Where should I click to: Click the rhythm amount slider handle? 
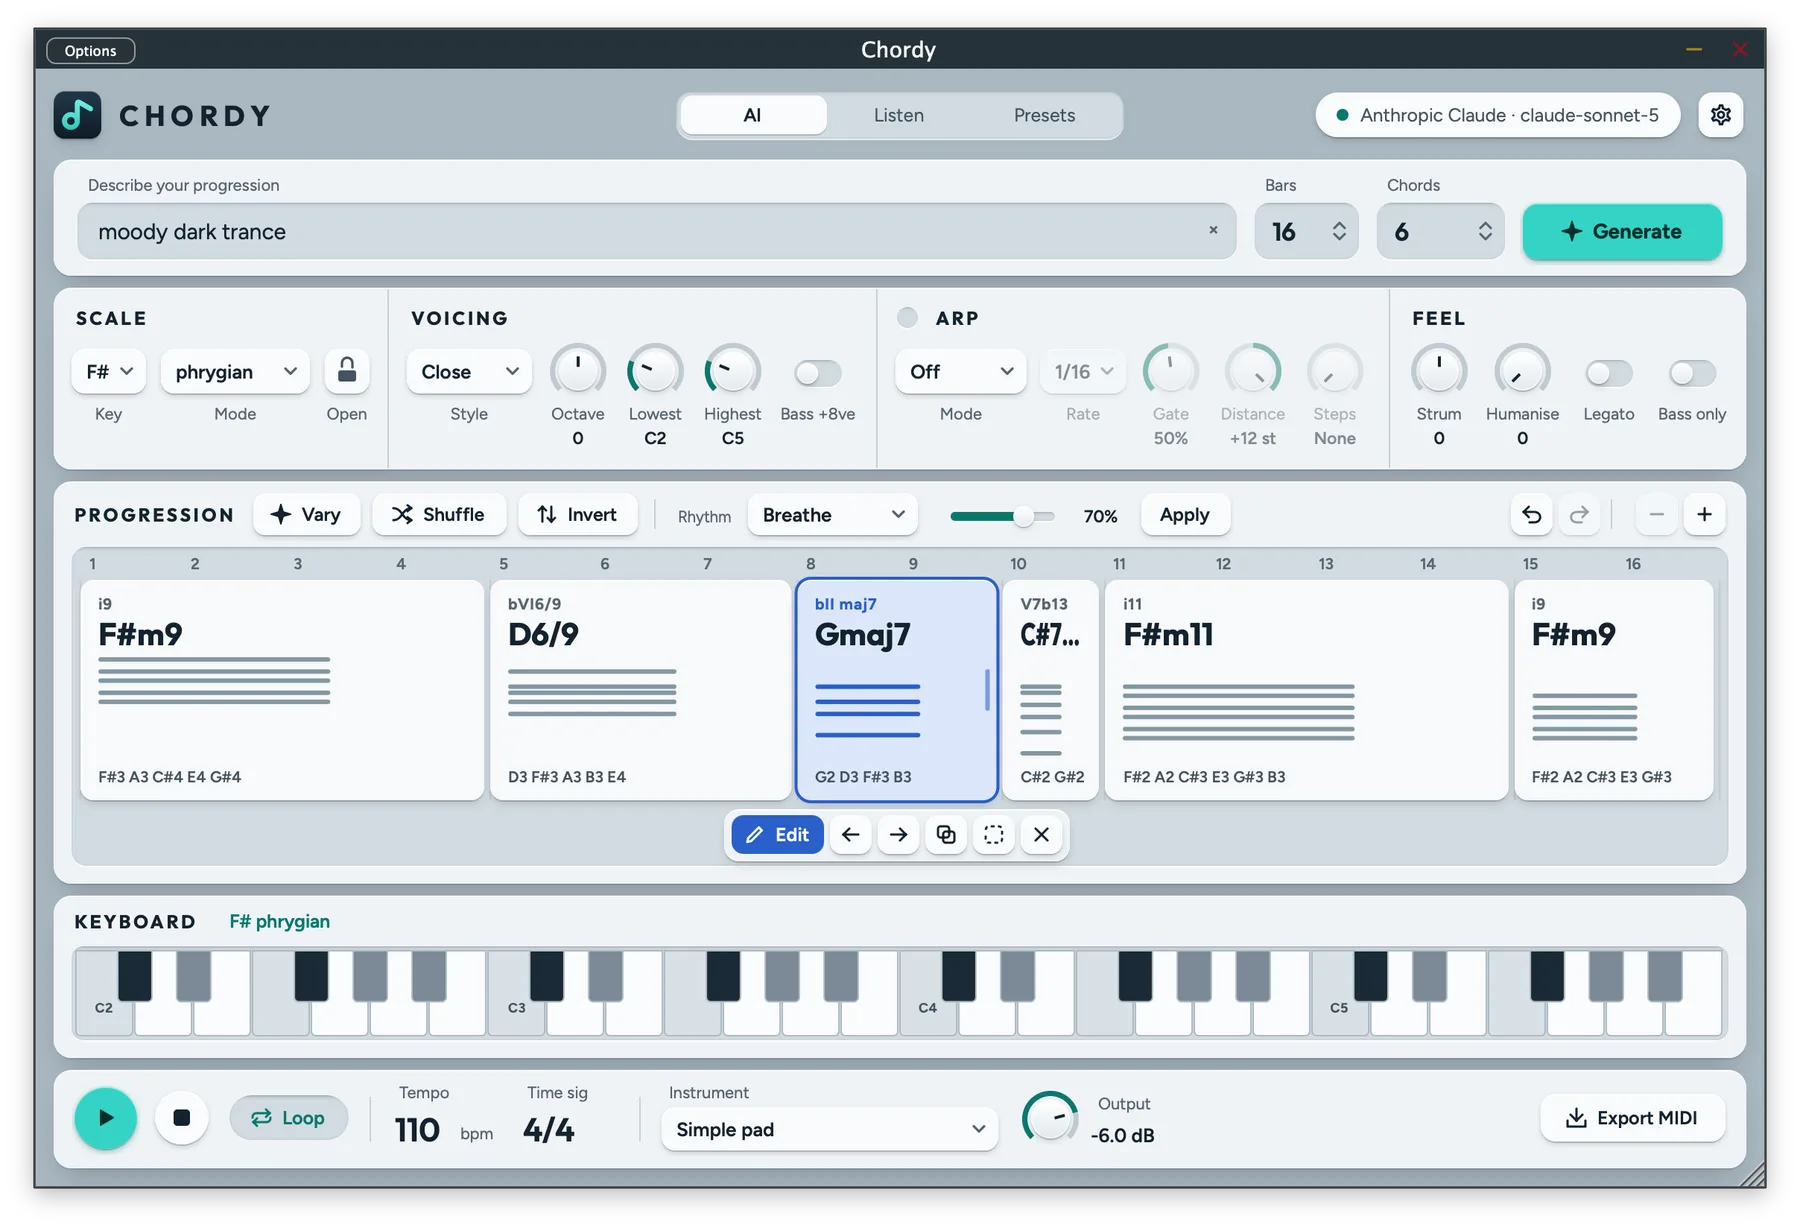click(1023, 516)
